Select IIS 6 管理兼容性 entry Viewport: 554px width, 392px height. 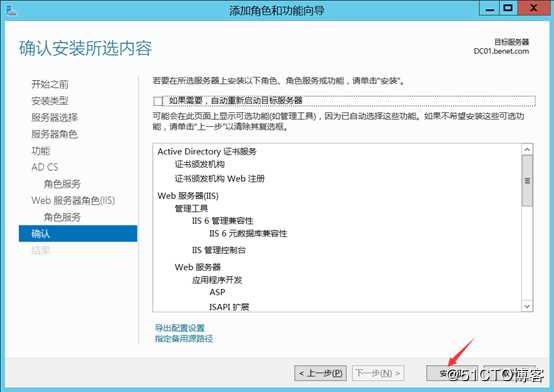(x=223, y=221)
